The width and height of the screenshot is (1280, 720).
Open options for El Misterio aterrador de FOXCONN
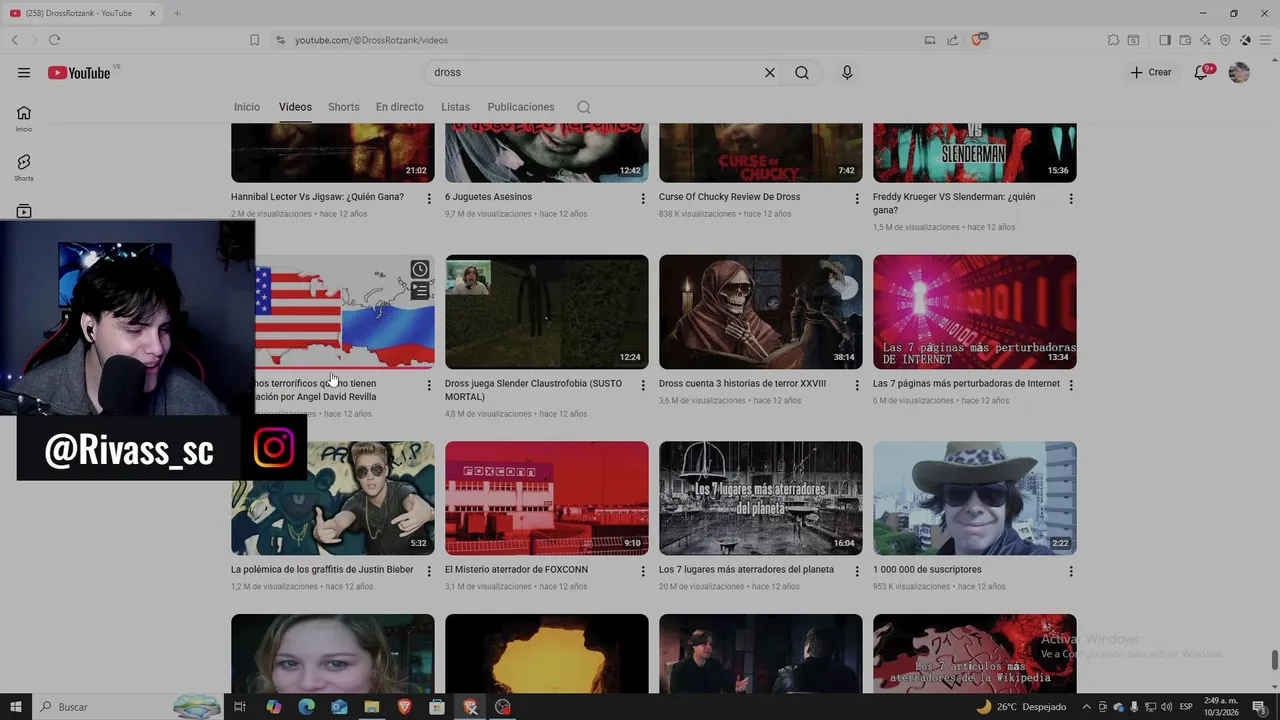pos(643,571)
